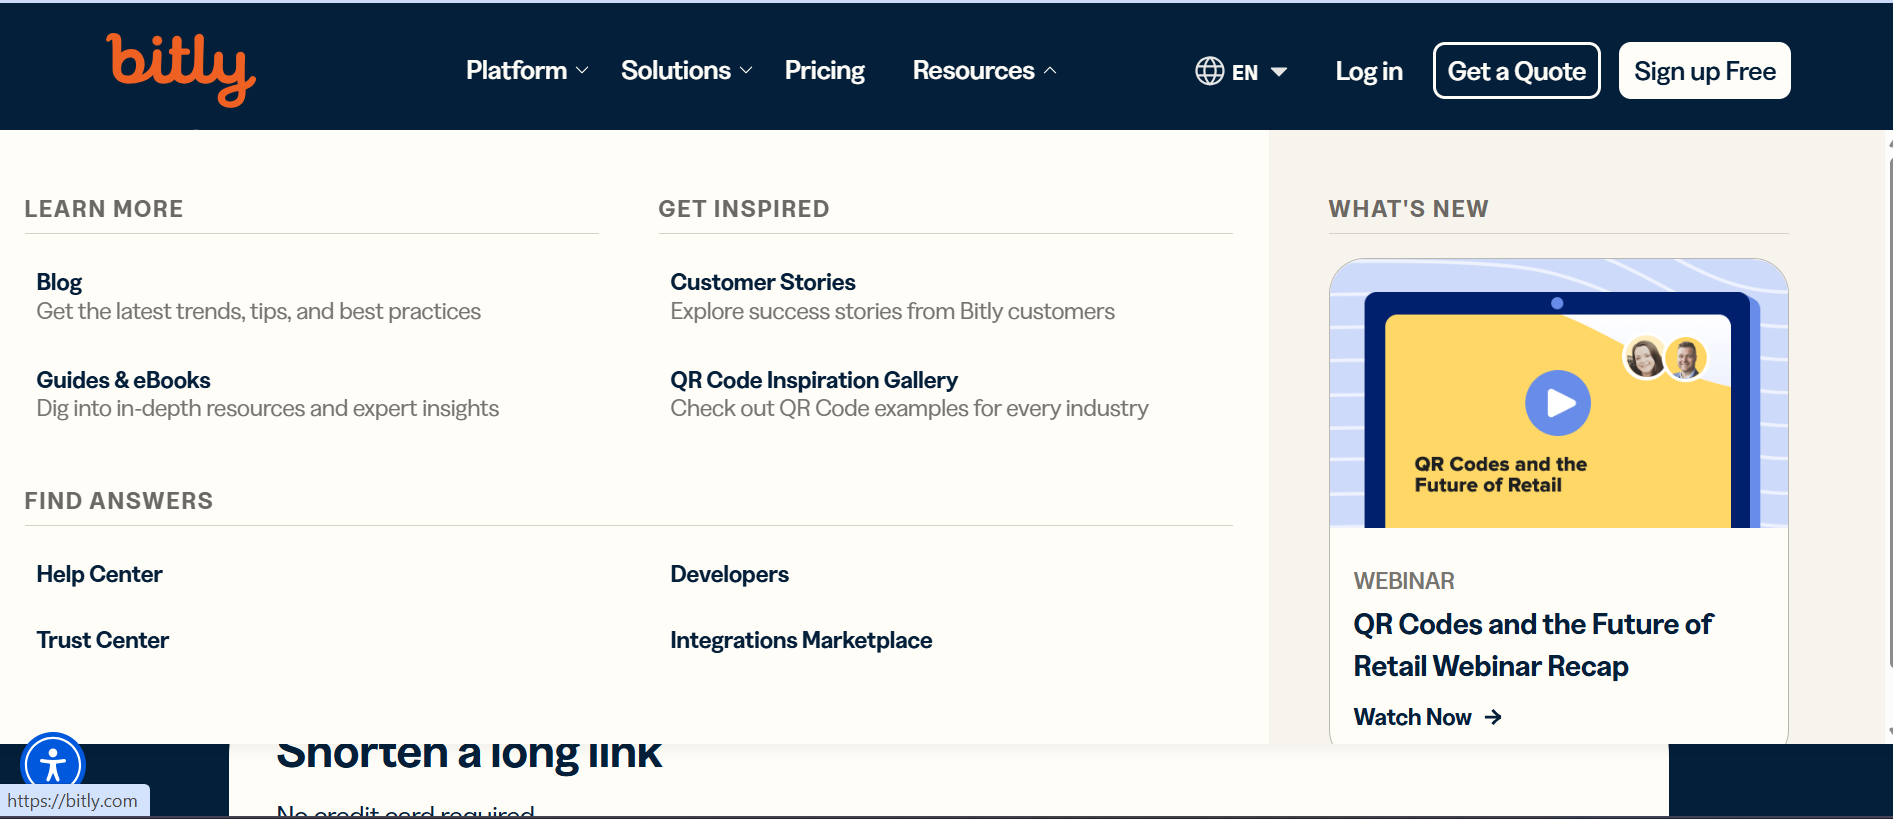Viewport: 1893px width, 819px height.
Task: Play the QR Codes webinar video
Action: coord(1557,403)
